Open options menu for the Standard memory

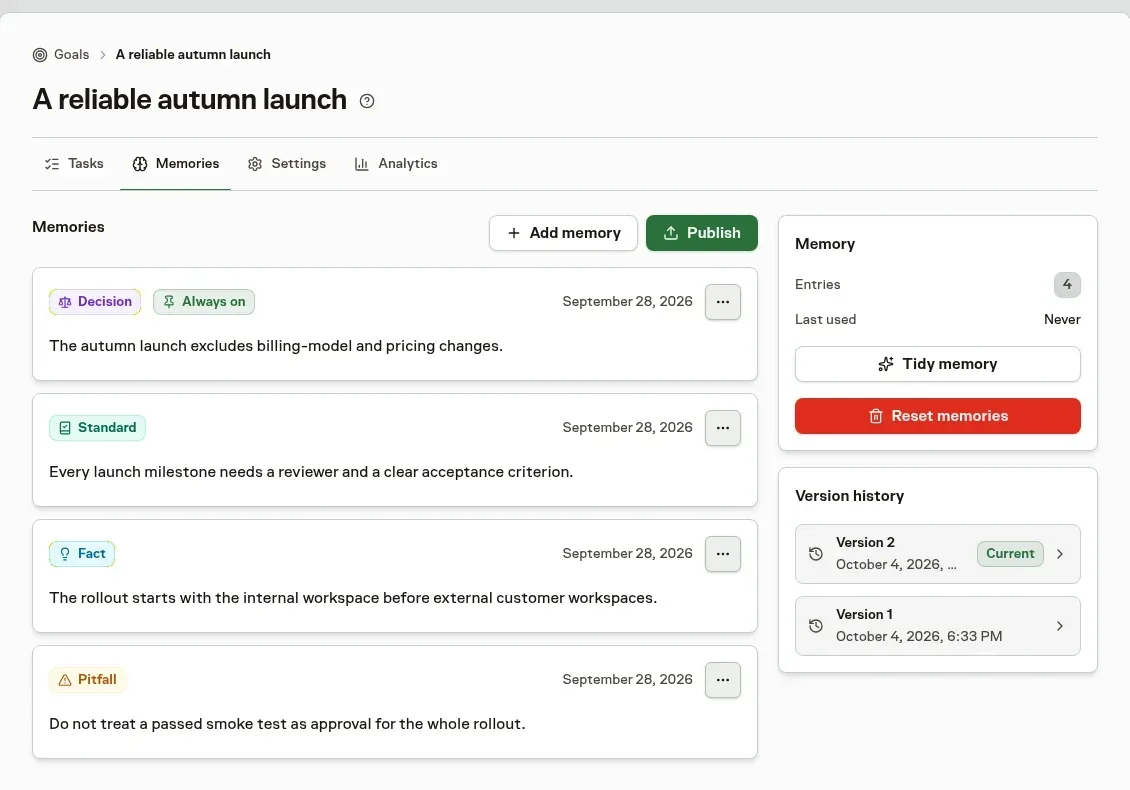click(x=723, y=428)
